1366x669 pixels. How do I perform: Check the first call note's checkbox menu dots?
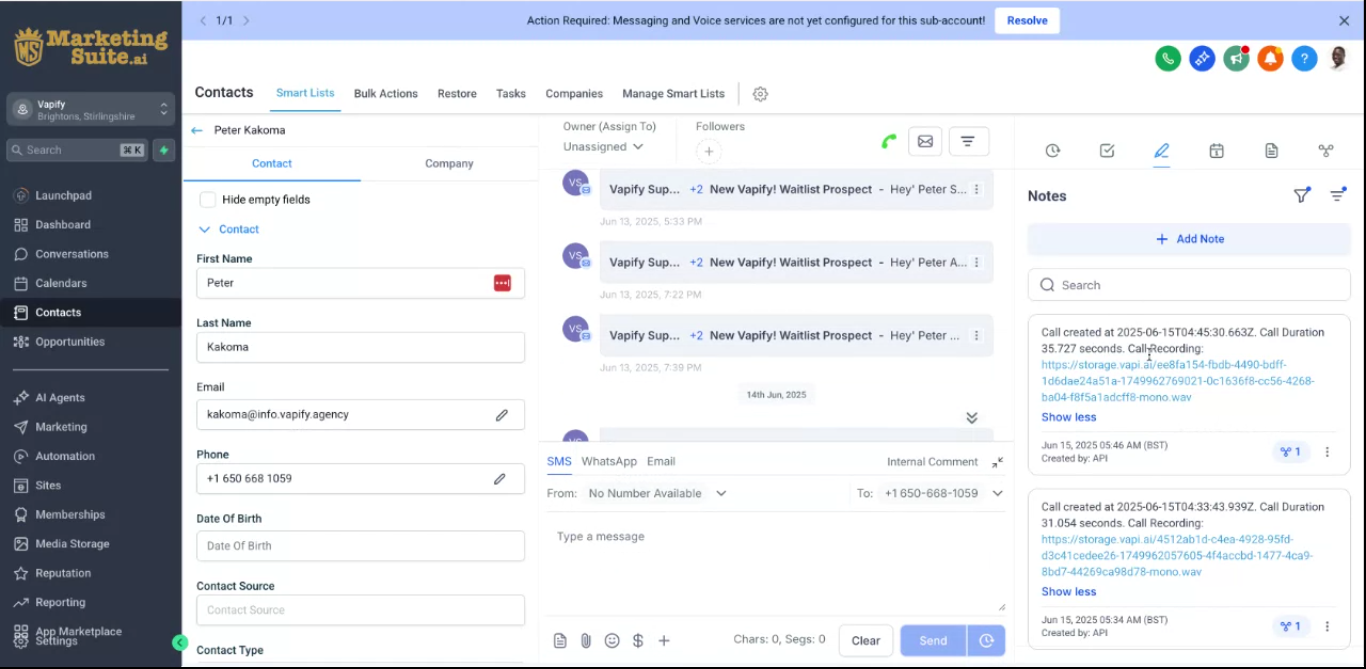(x=1327, y=452)
